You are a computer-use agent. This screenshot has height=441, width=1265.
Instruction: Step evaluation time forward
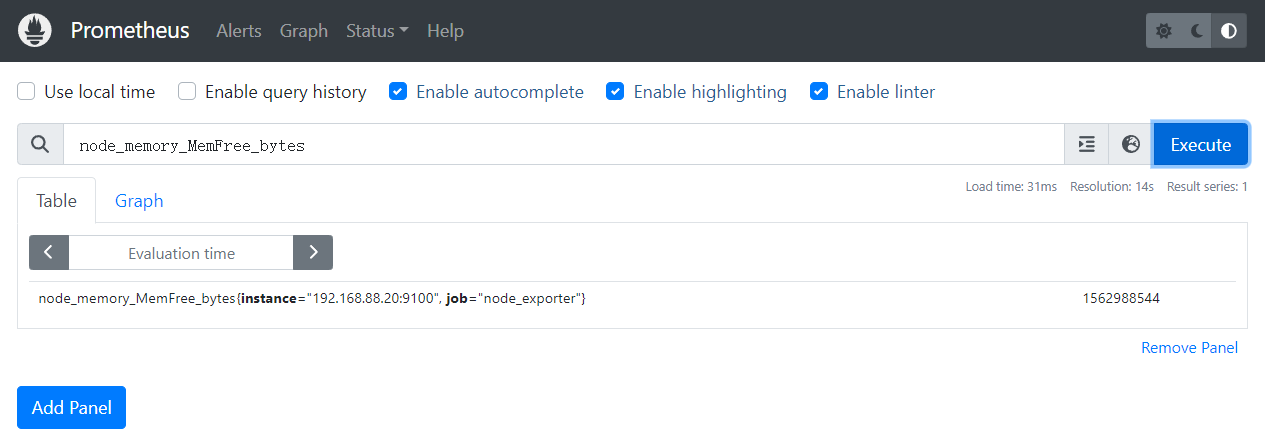[313, 253]
